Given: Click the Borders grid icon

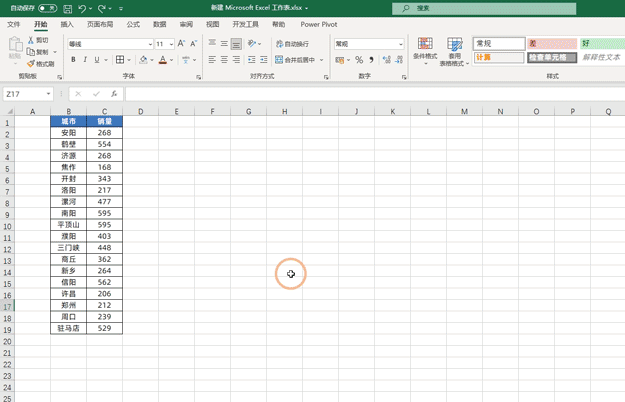Looking at the screenshot, I should point(120,60).
